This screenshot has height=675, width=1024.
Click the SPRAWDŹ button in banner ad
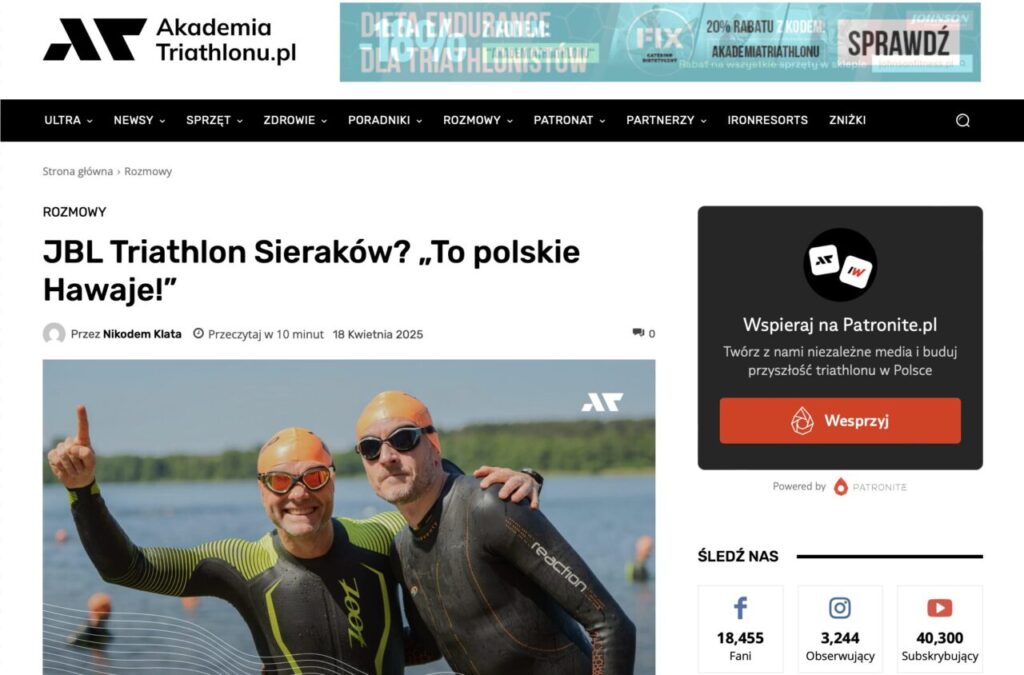pyautogui.click(x=898, y=44)
